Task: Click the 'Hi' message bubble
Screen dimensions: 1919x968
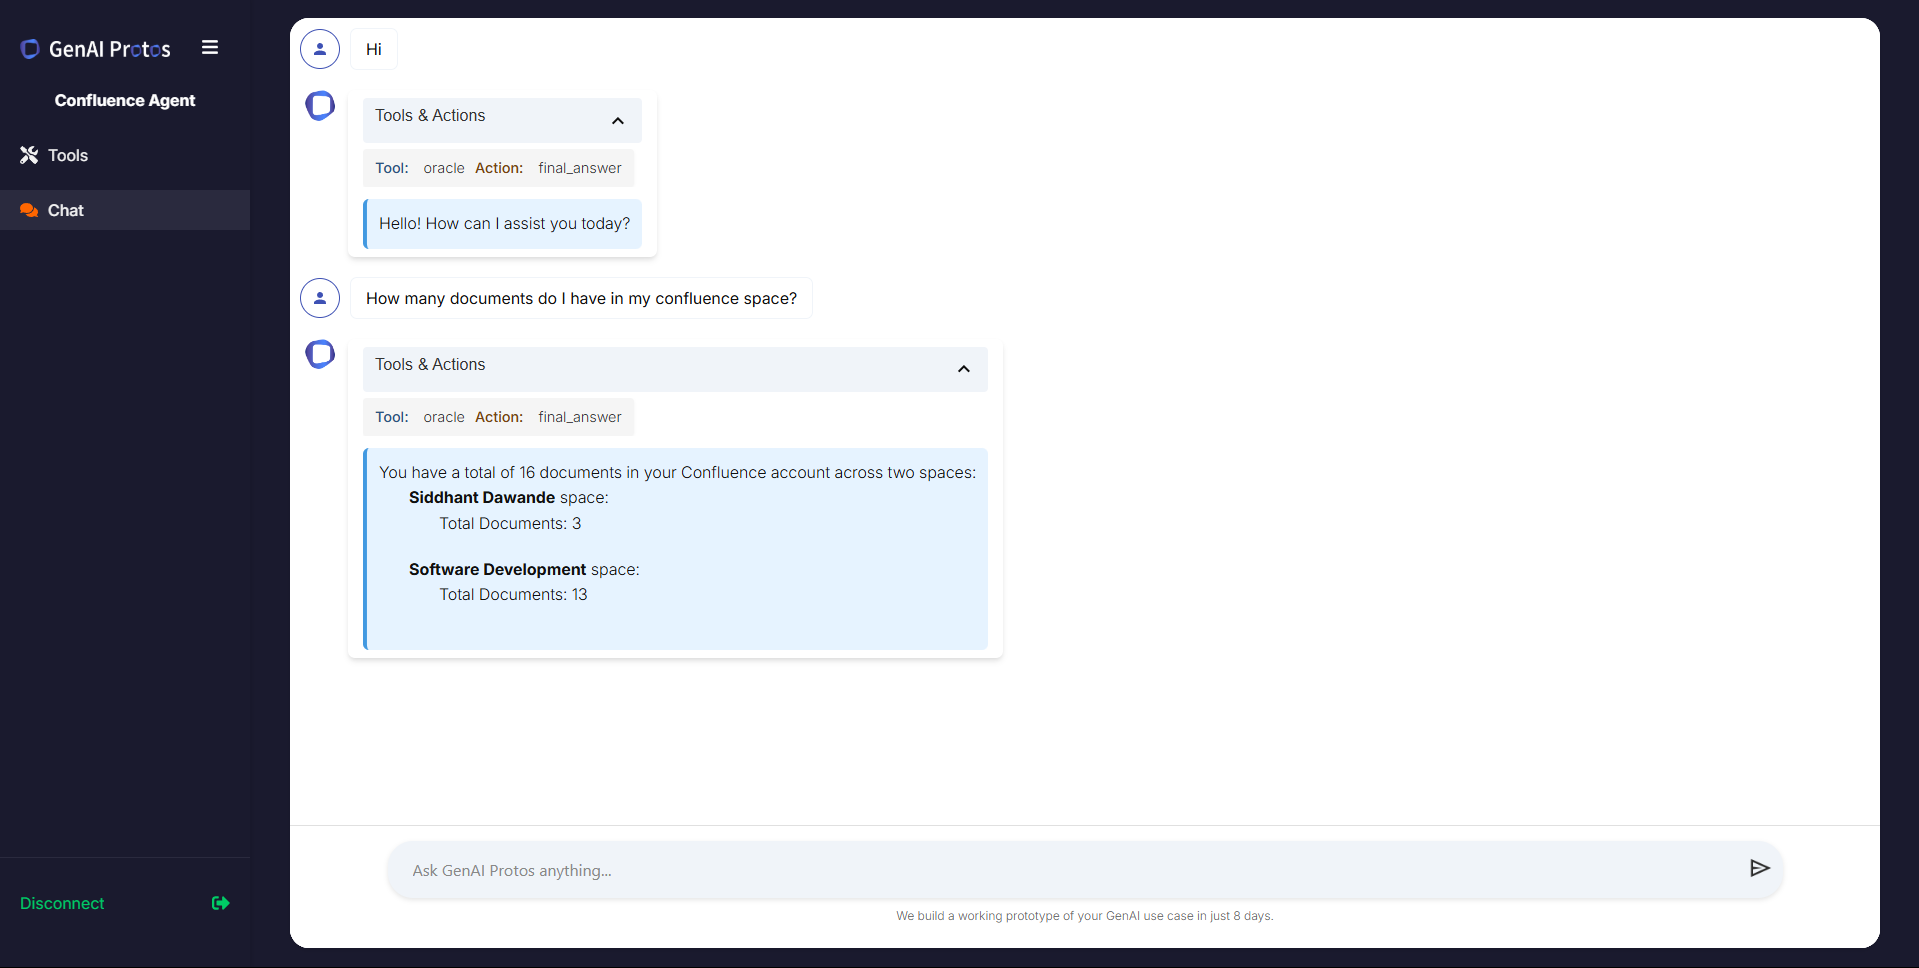Action: click(374, 49)
